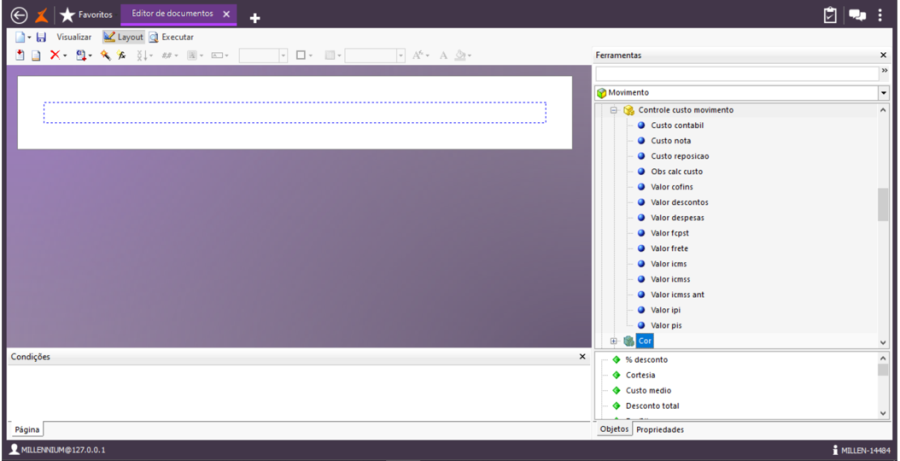Collapse Controle custo movimento tree node
Viewport: 900px width, 461px height.
click(x=614, y=110)
